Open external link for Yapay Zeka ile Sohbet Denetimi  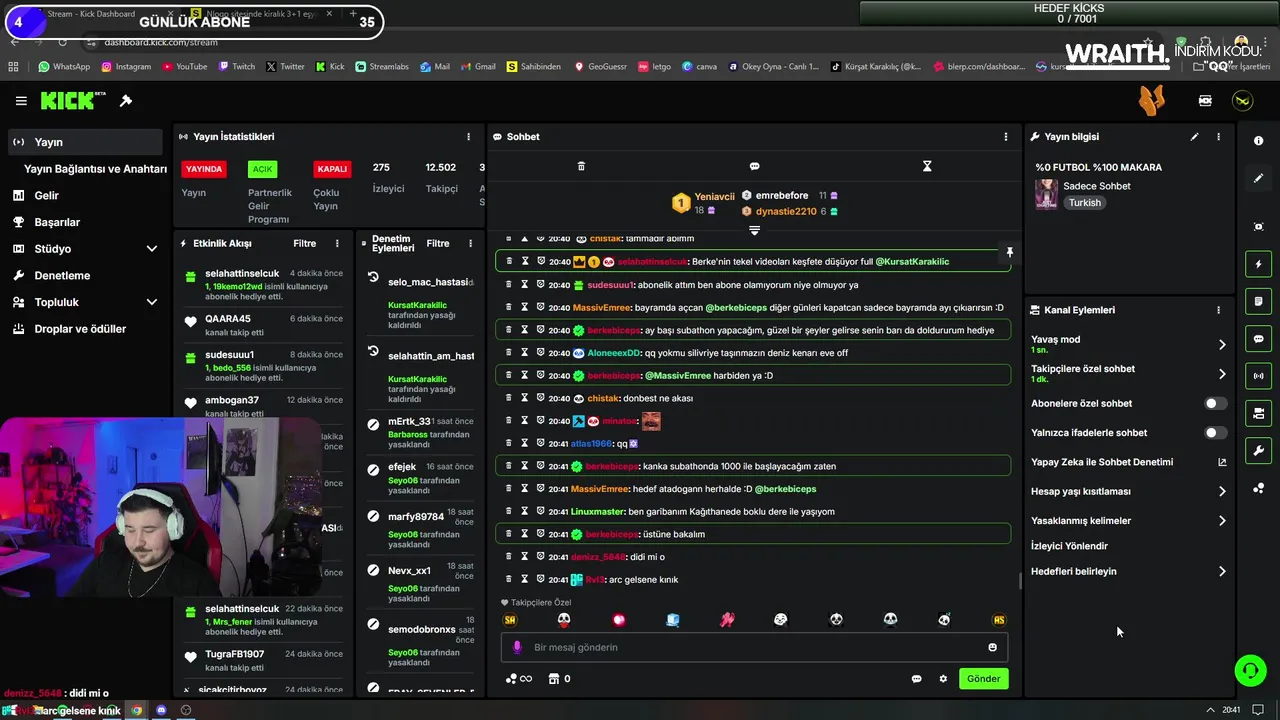(1221, 462)
